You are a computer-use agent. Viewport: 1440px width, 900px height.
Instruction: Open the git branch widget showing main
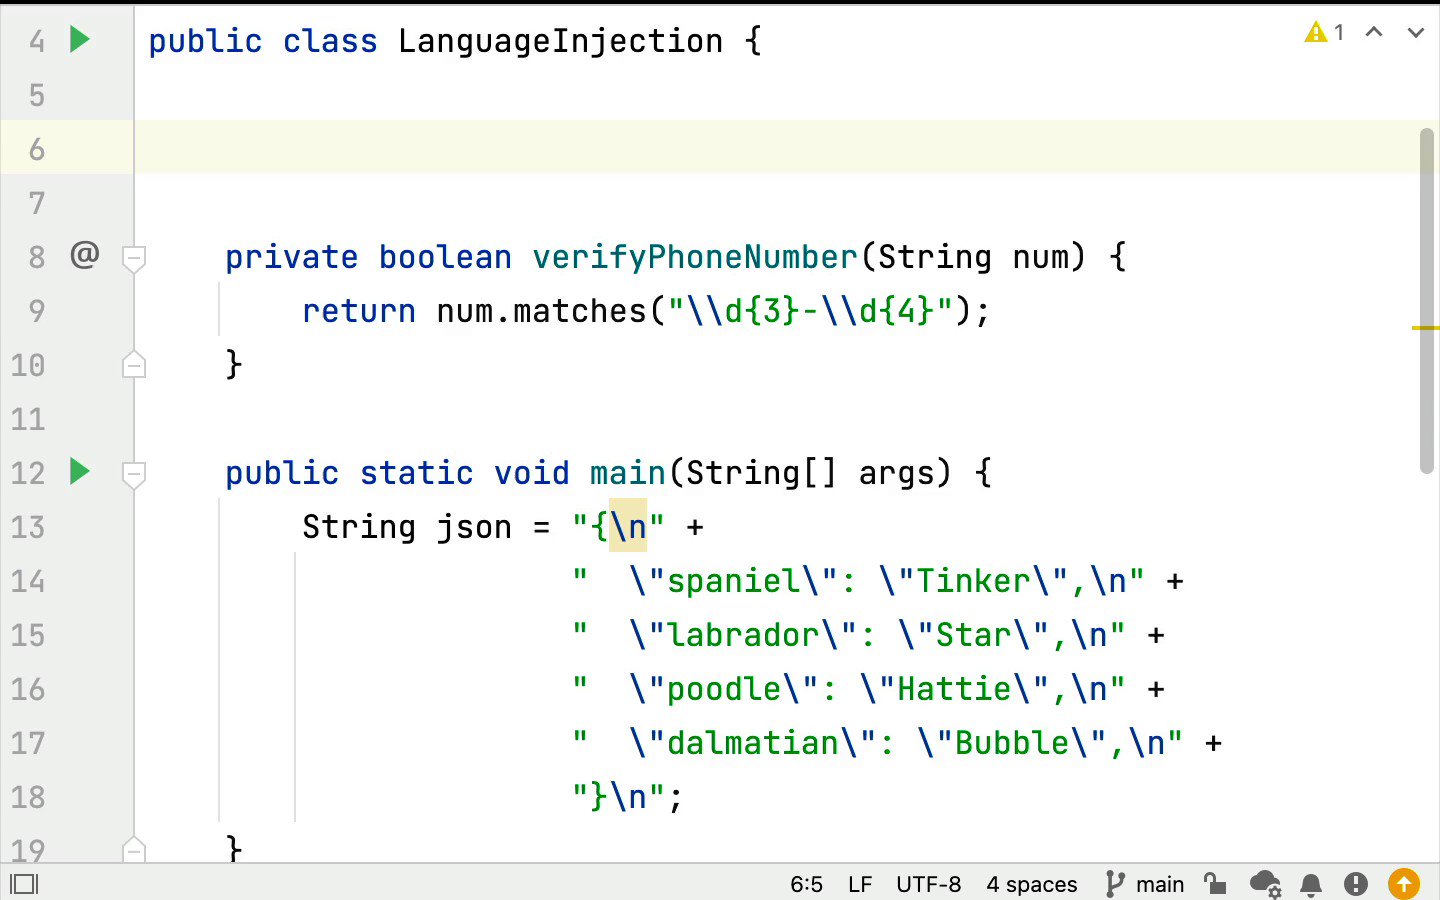click(1146, 884)
